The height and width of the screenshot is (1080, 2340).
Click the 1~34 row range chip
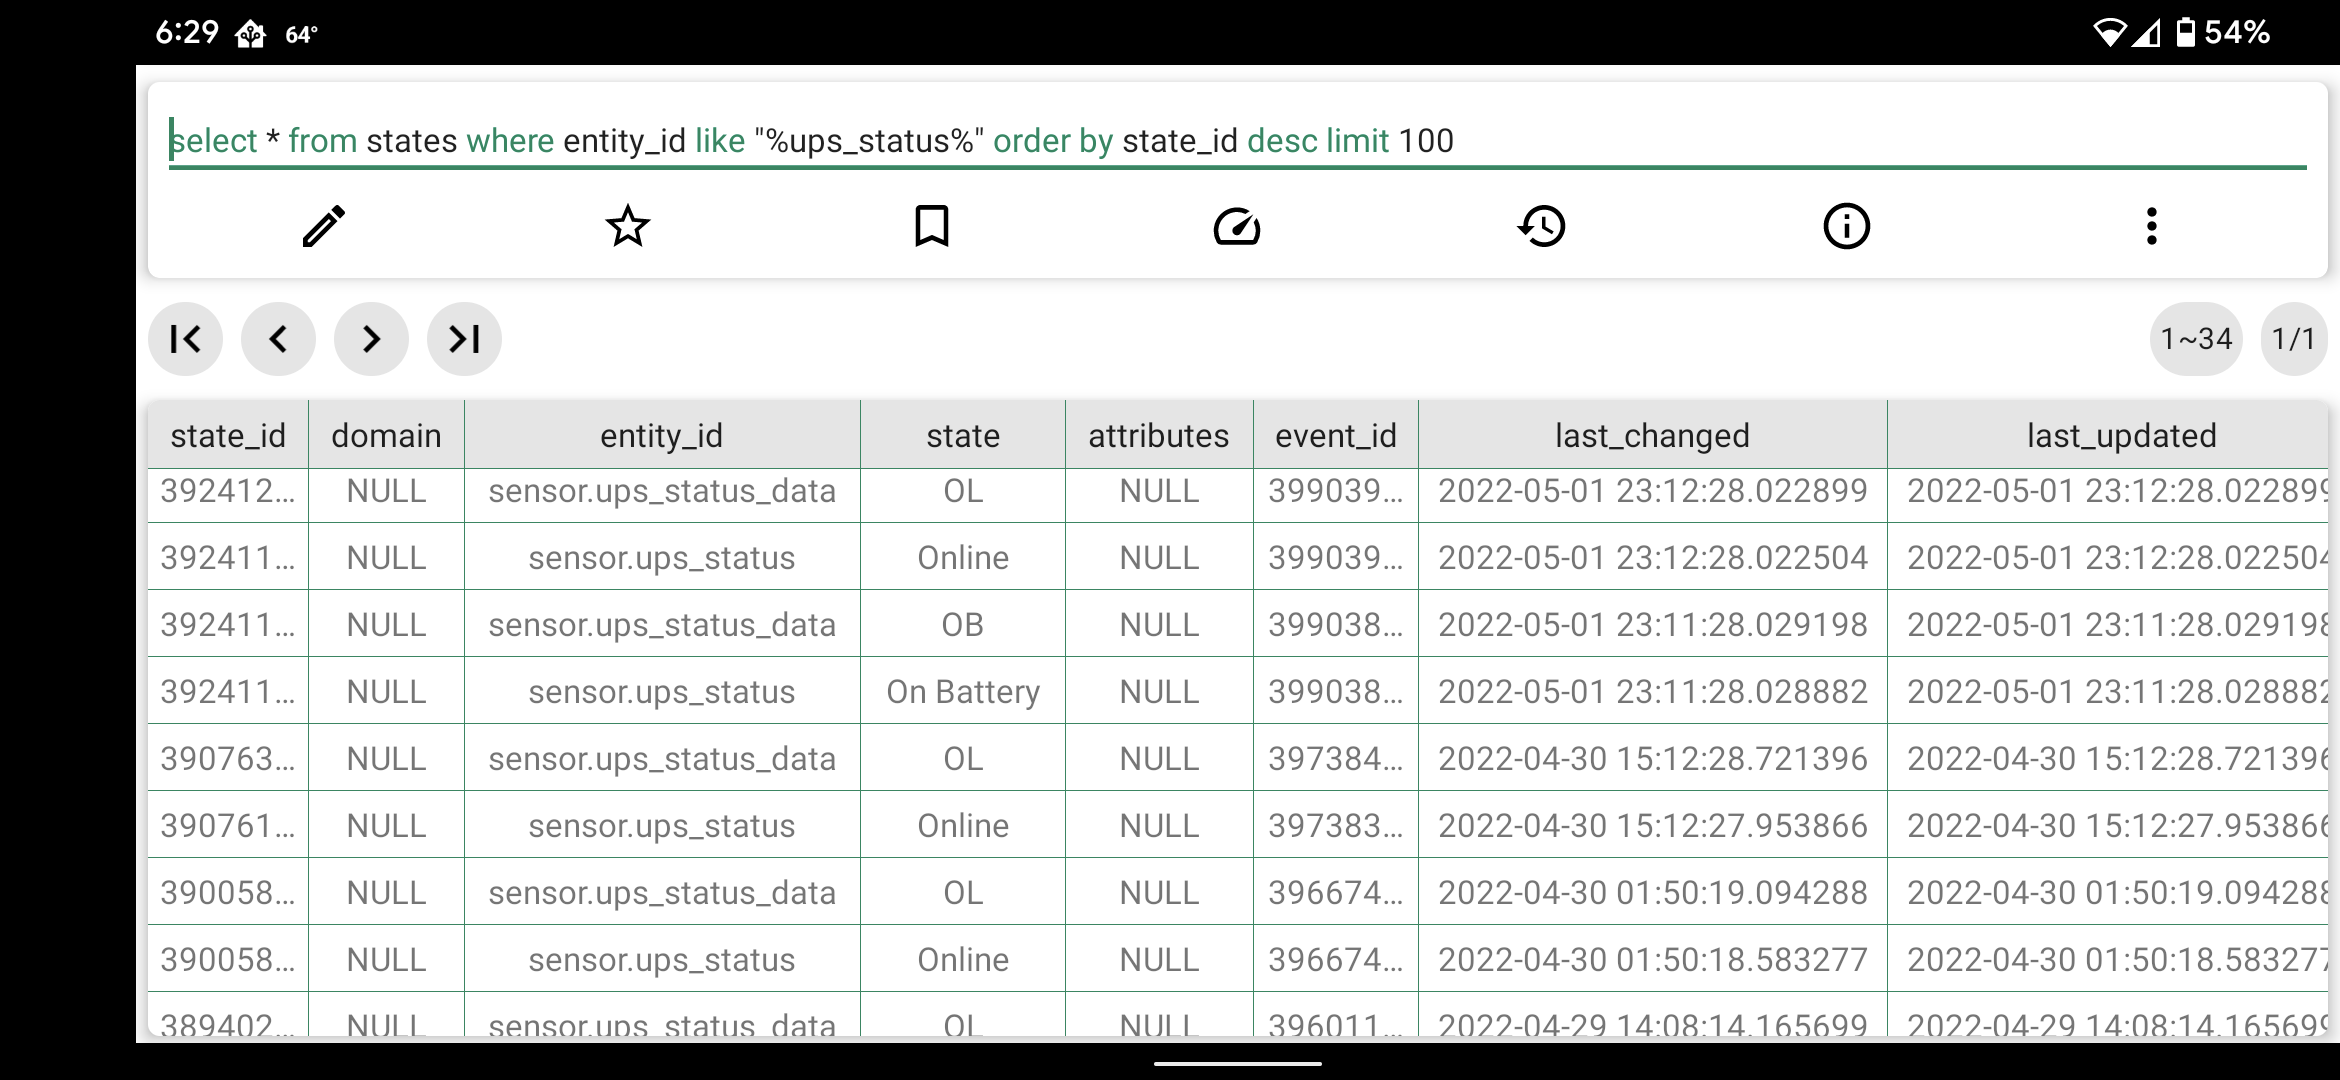2196,339
